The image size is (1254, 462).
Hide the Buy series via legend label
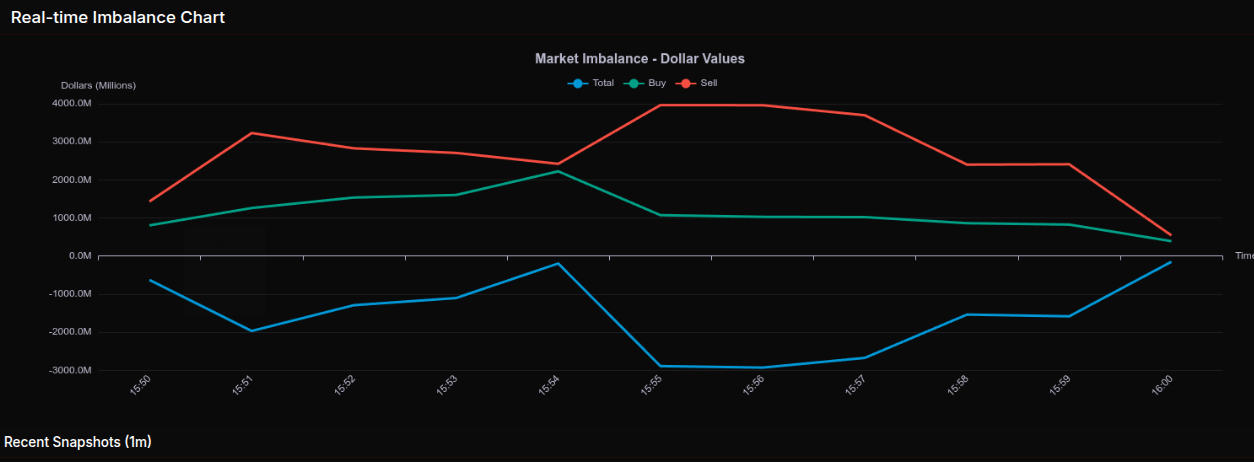[x=657, y=83]
